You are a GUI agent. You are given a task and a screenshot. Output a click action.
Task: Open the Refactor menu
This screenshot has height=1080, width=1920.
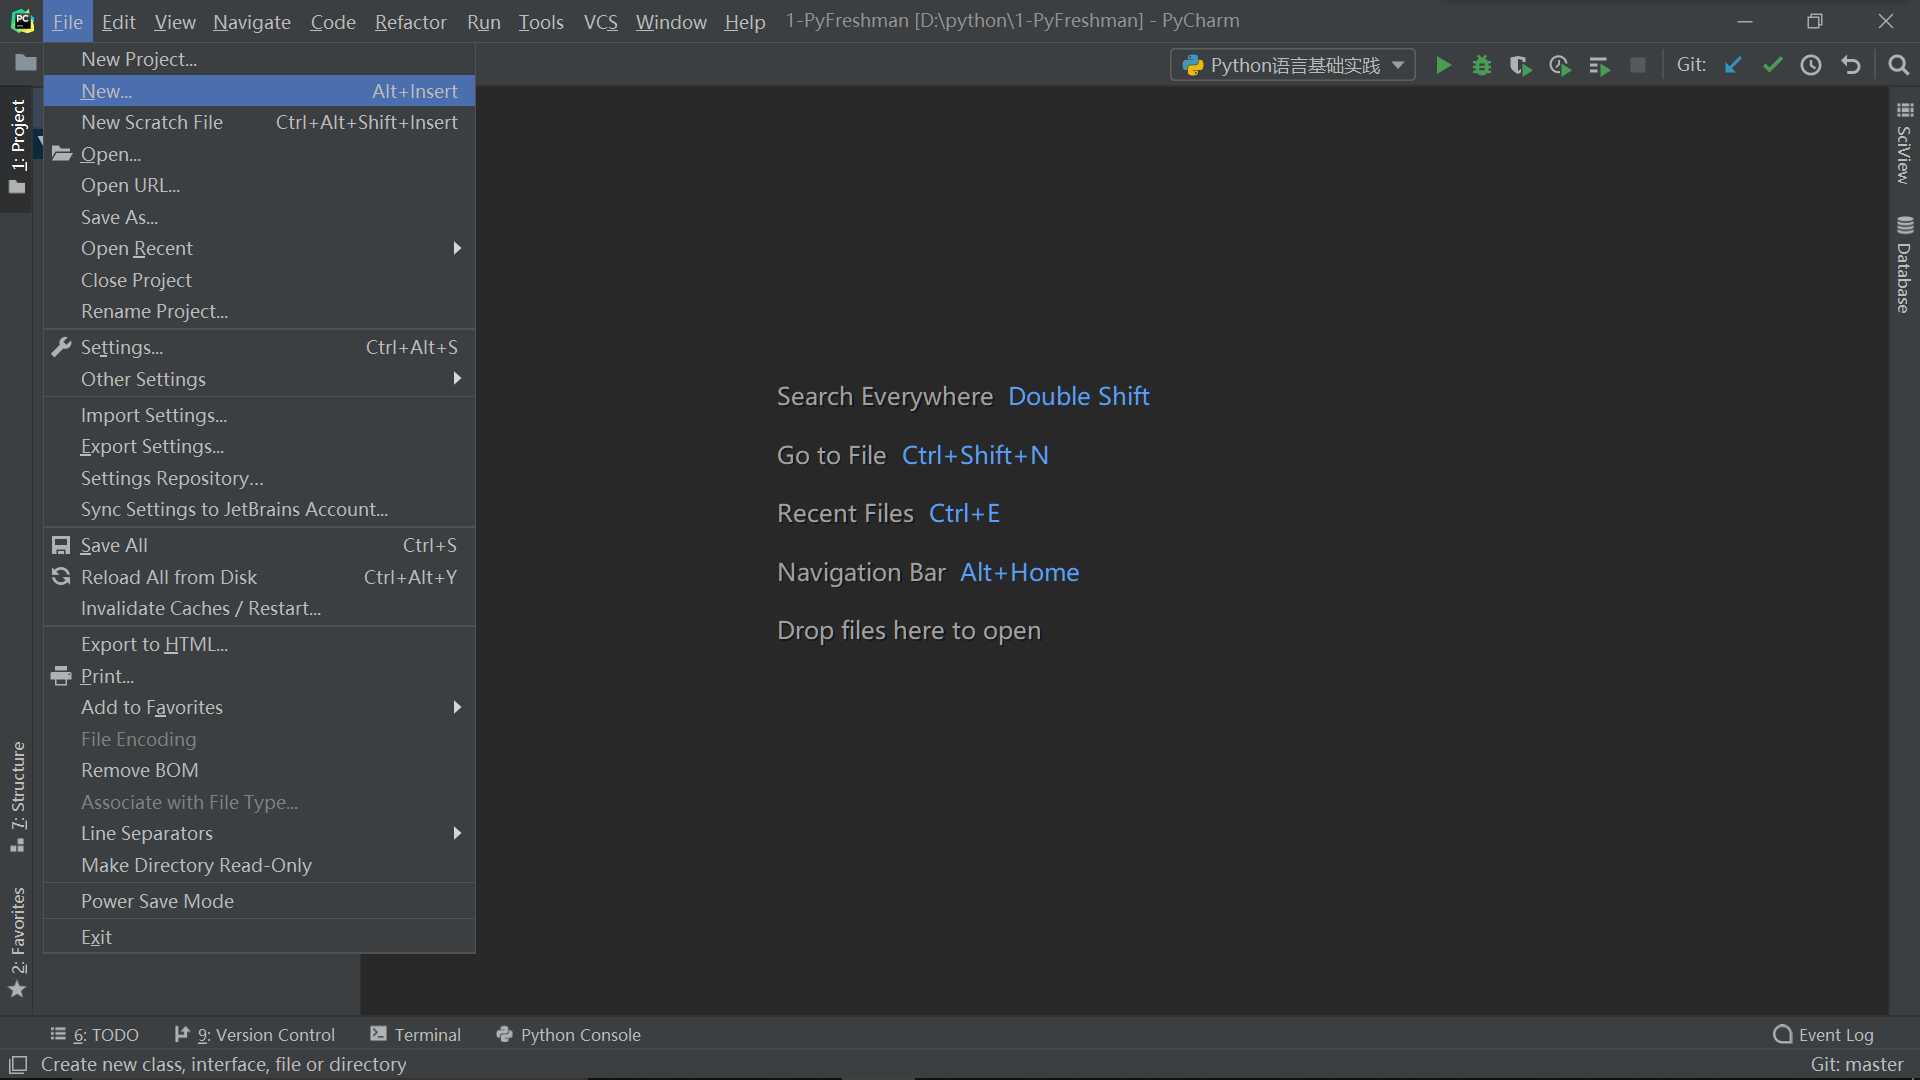tap(410, 21)
